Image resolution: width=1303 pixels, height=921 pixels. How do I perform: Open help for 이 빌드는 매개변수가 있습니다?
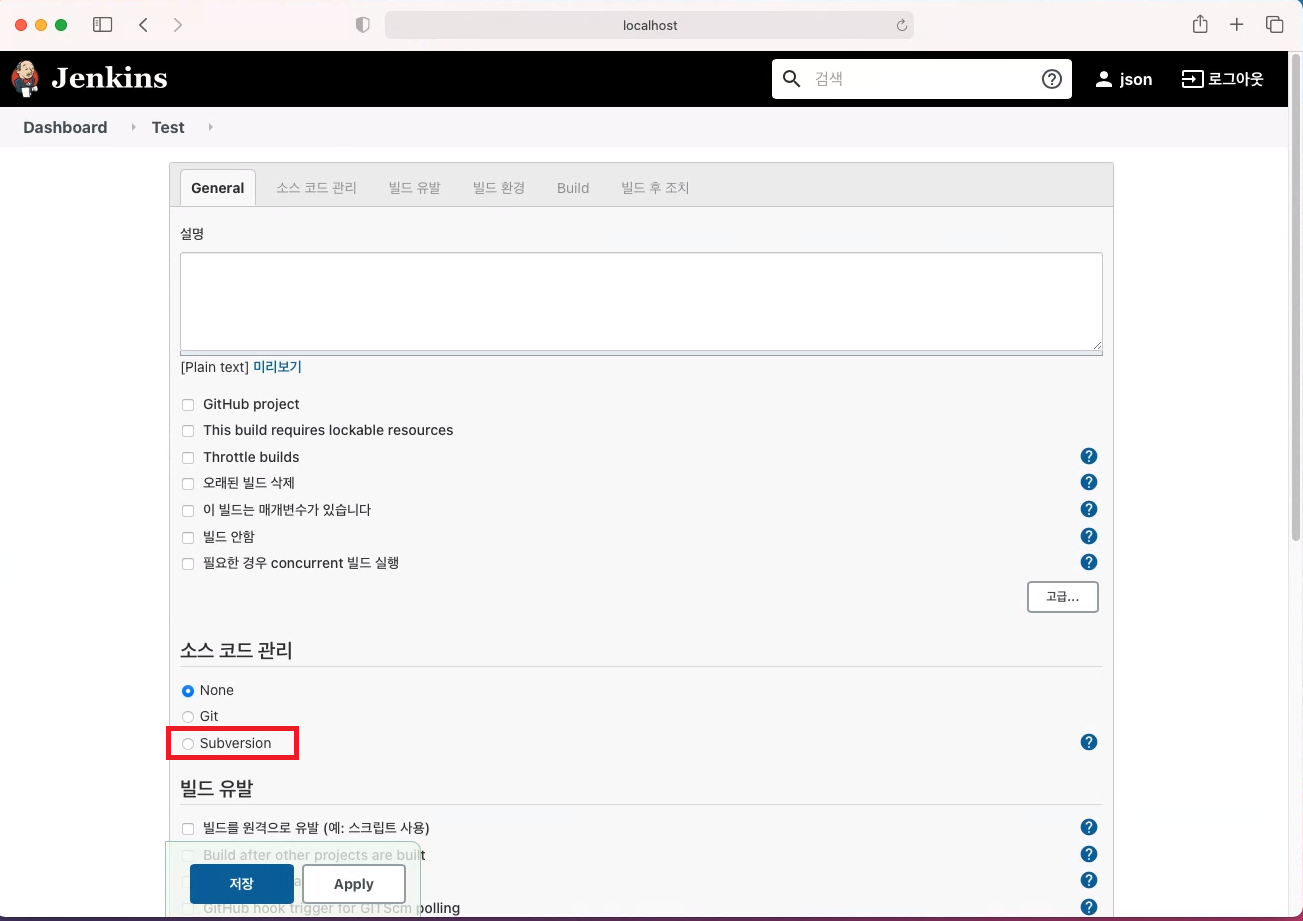click(1089, 509)
